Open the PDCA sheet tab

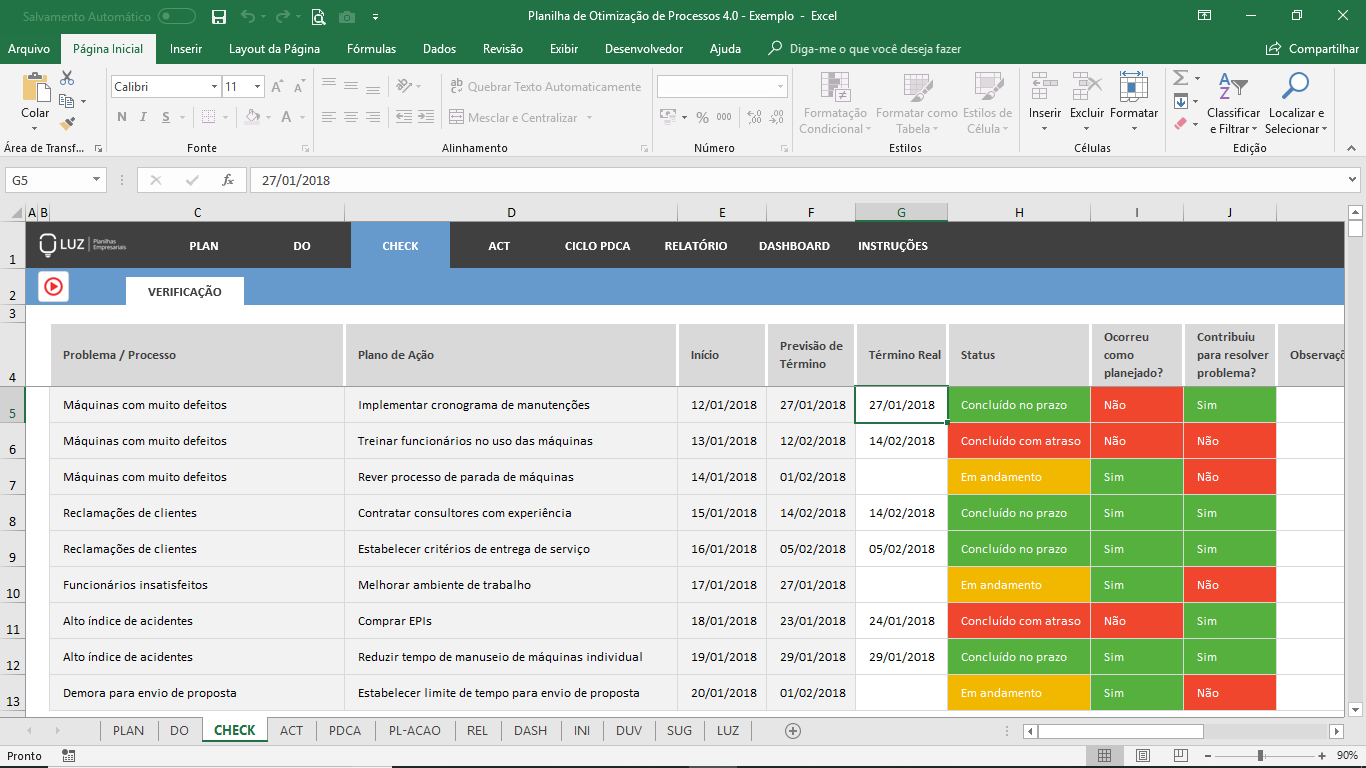[x=345, y=731]
